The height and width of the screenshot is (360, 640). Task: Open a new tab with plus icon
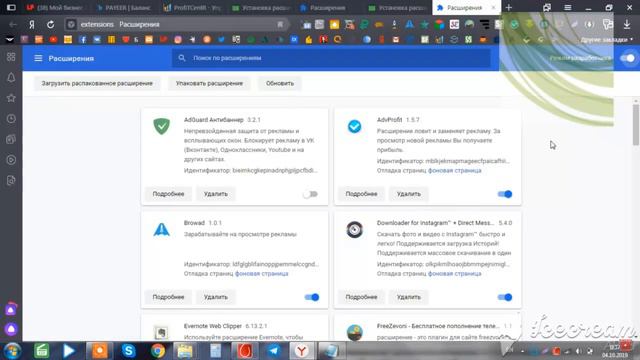[x=509, y=7]
